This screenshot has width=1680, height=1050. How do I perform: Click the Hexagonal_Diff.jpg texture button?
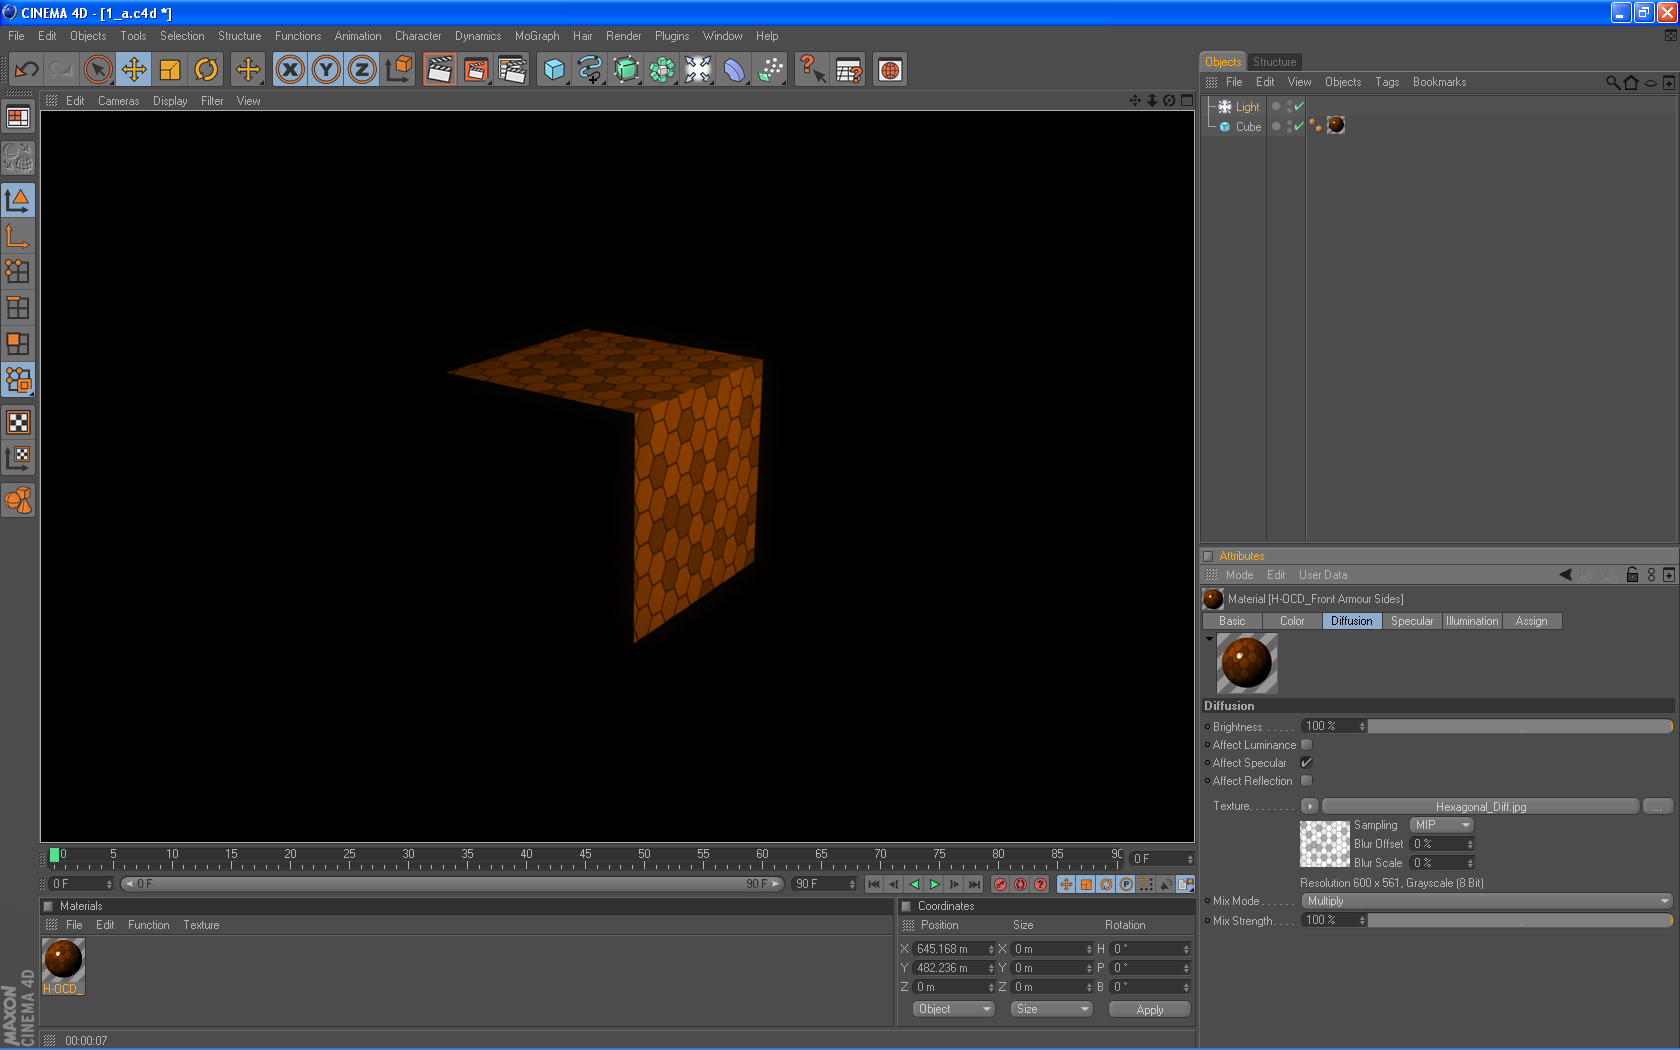(x=1480, y=807)
